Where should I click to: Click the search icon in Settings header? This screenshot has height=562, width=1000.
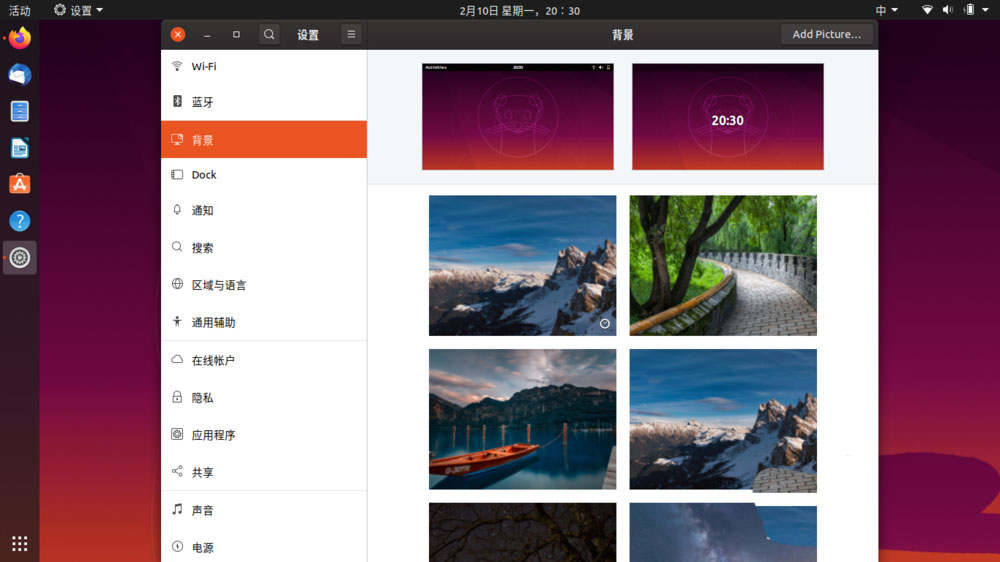pyautogui.click(x=269, y=34)
